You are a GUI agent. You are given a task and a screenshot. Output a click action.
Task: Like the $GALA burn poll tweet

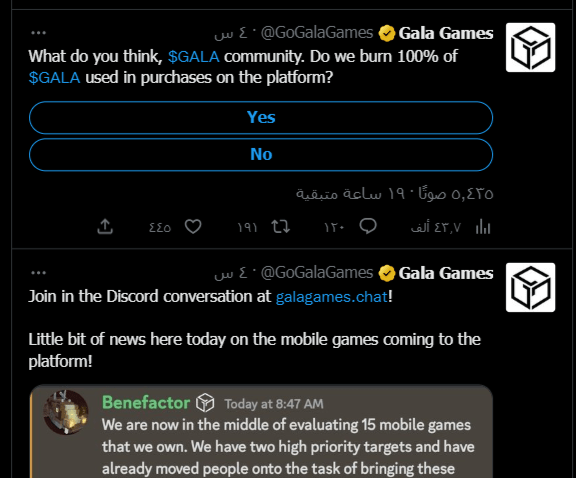point(193,227)
